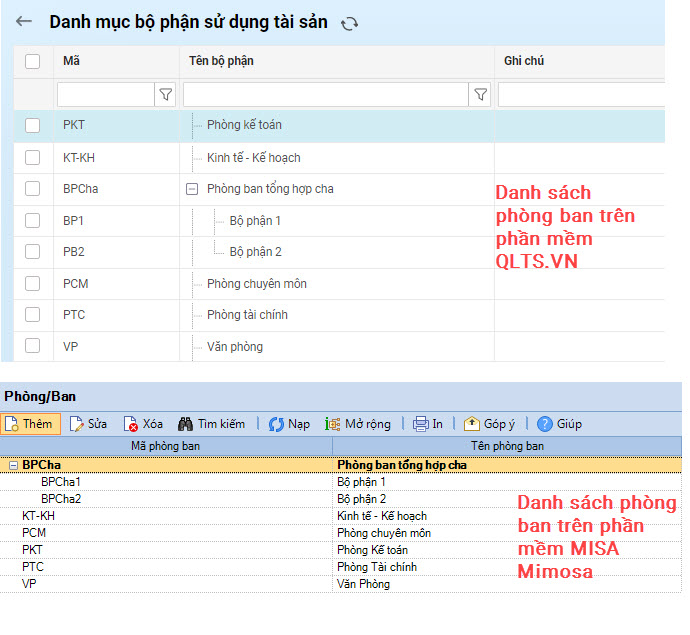This screenshot has height=635, width=690.
Task: Collapse the BPCha tree row in Mimosa
Action: click(13, 465)
